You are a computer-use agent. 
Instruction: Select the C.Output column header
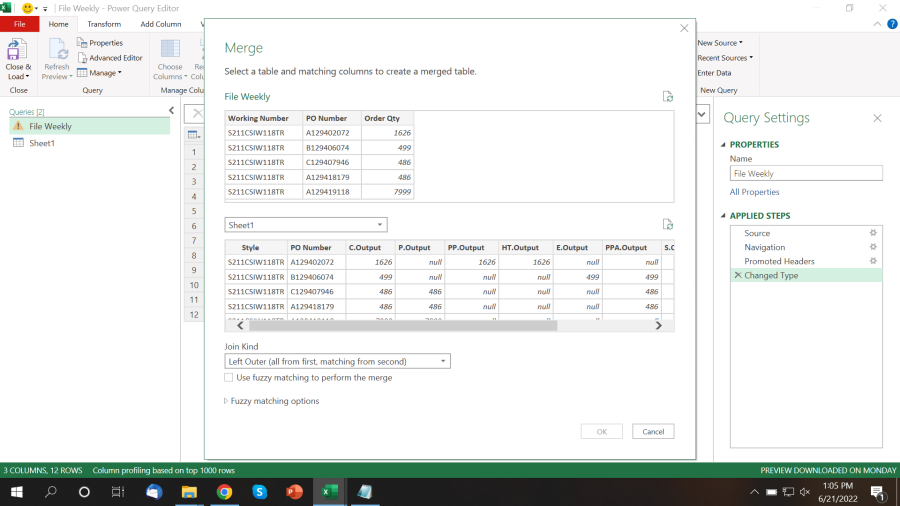[x=370, y=248]
